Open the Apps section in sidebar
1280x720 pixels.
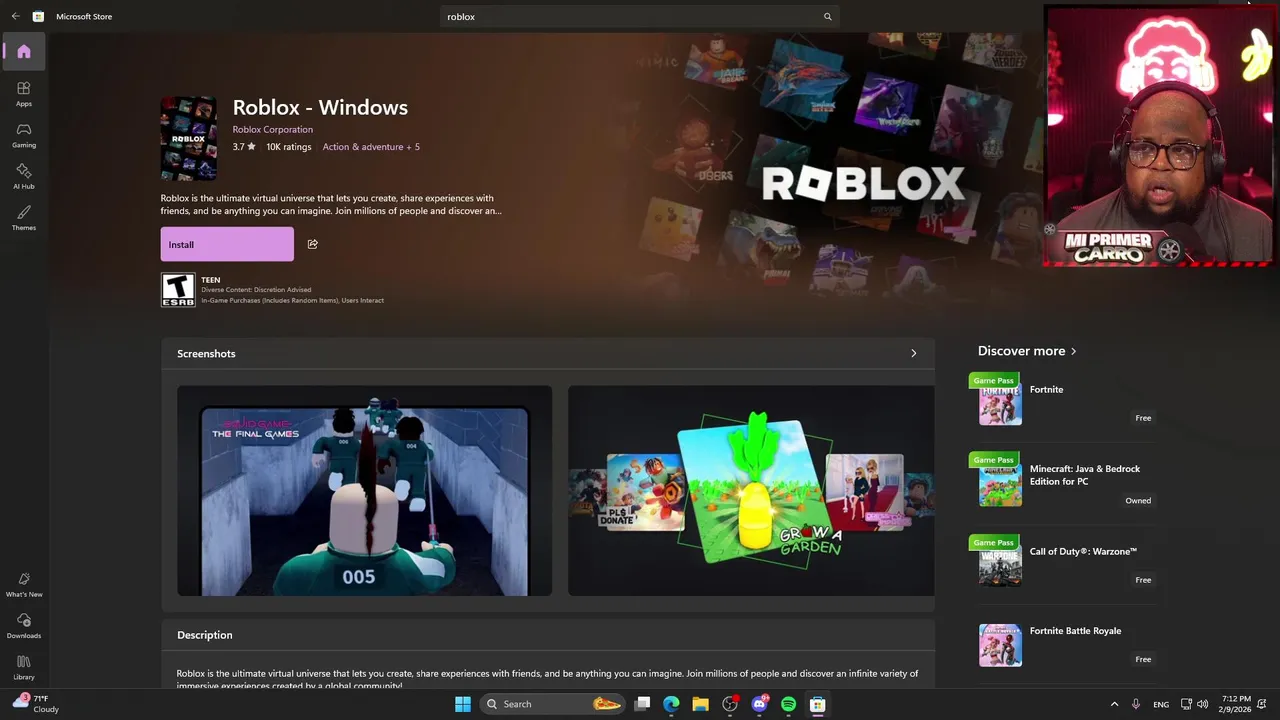click(x=24, y=94)
